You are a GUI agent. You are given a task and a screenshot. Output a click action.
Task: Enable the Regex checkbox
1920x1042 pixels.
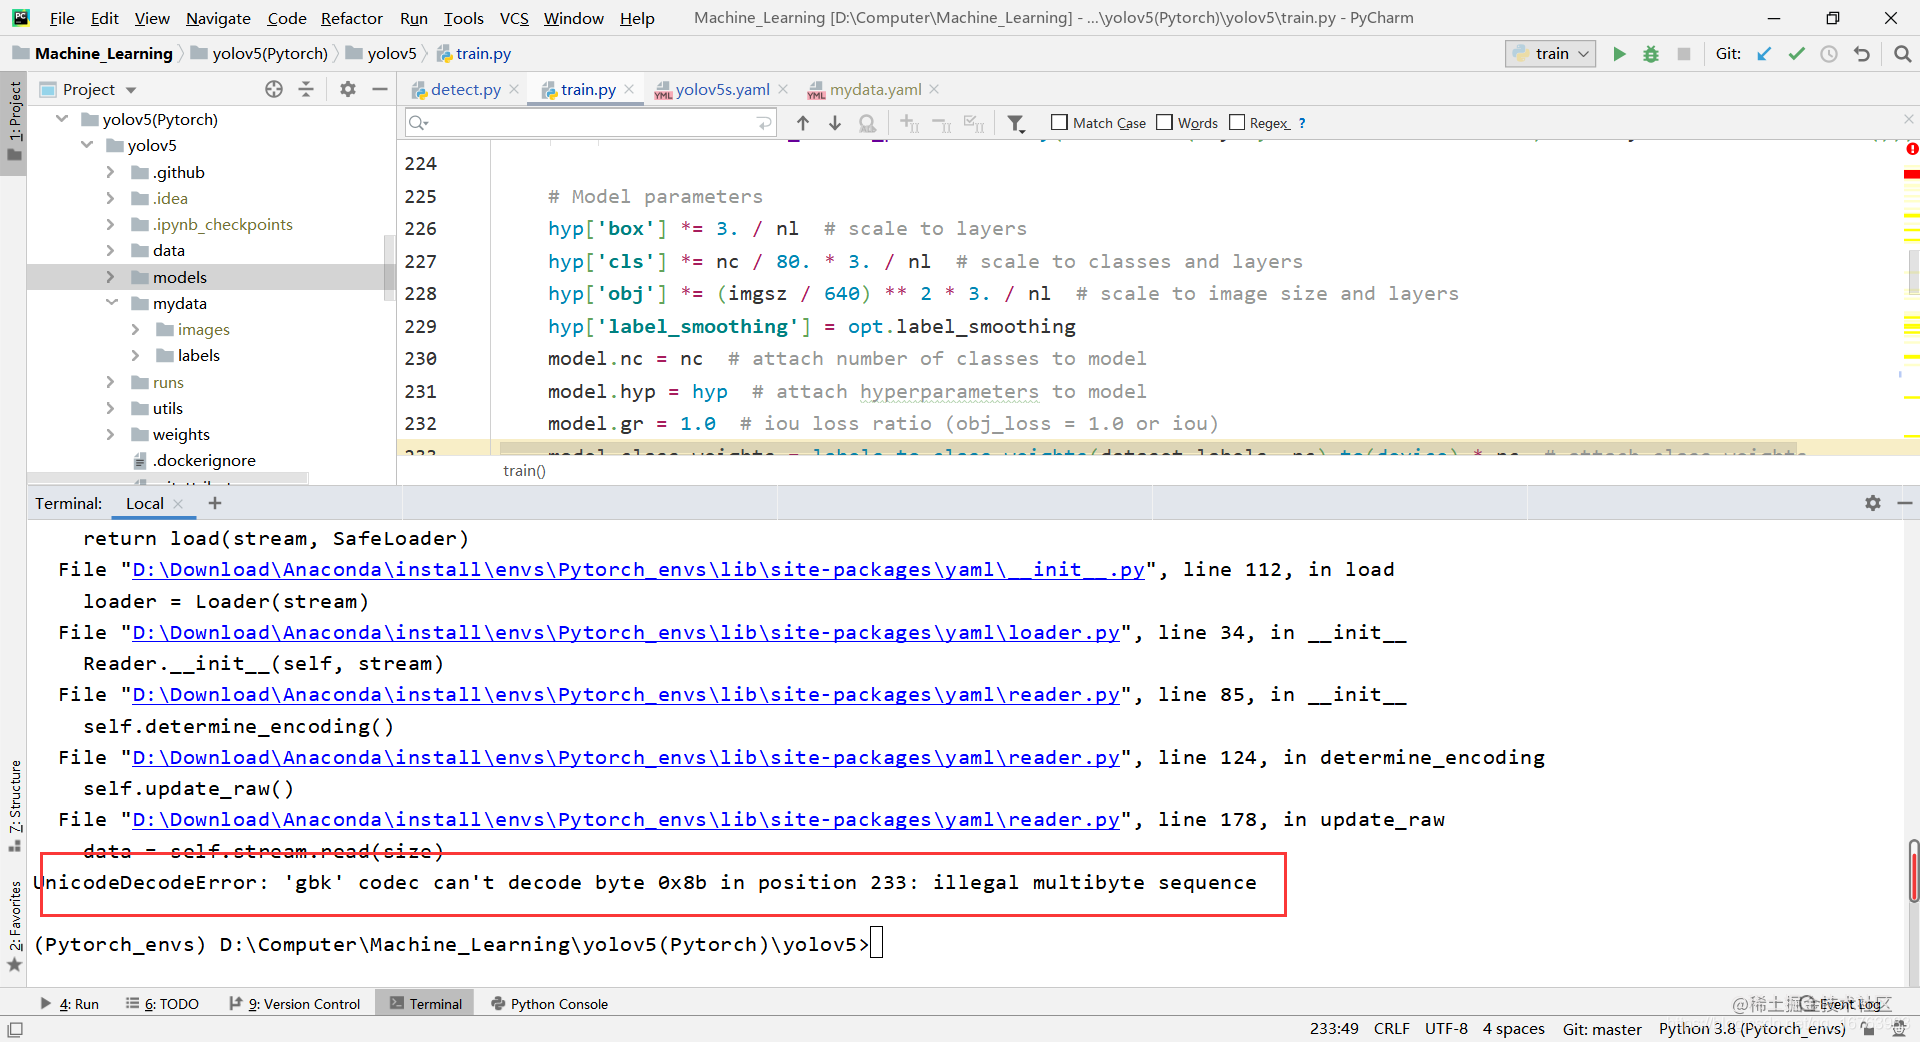(1237, 122)
